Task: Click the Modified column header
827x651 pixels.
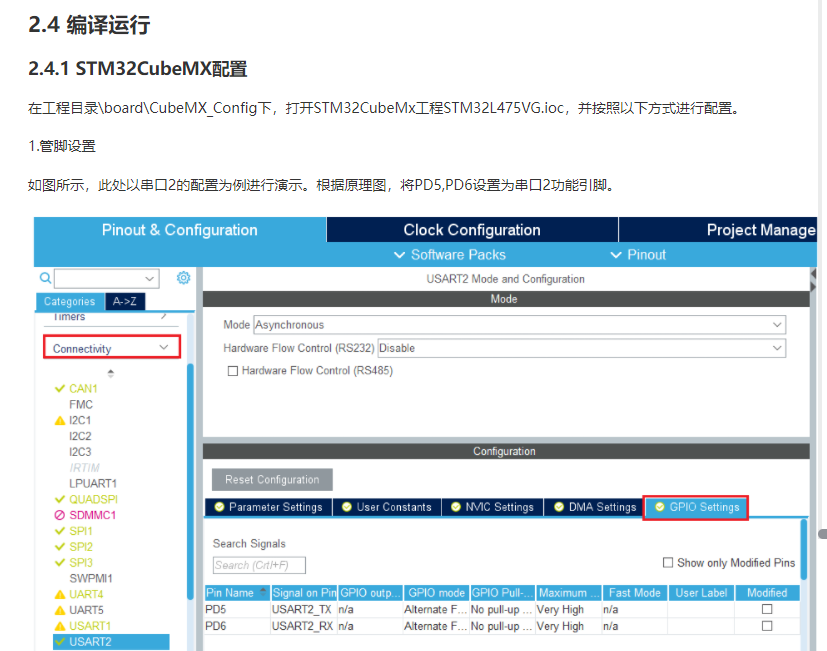Action: 767,592
